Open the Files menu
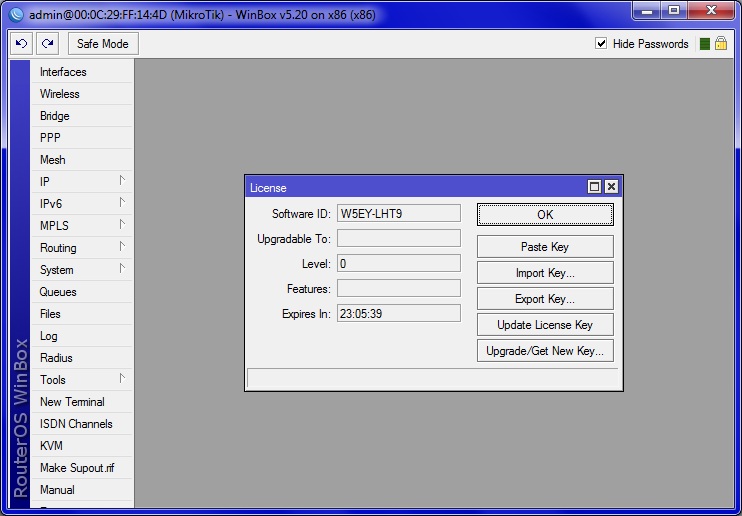 point(81,314)
